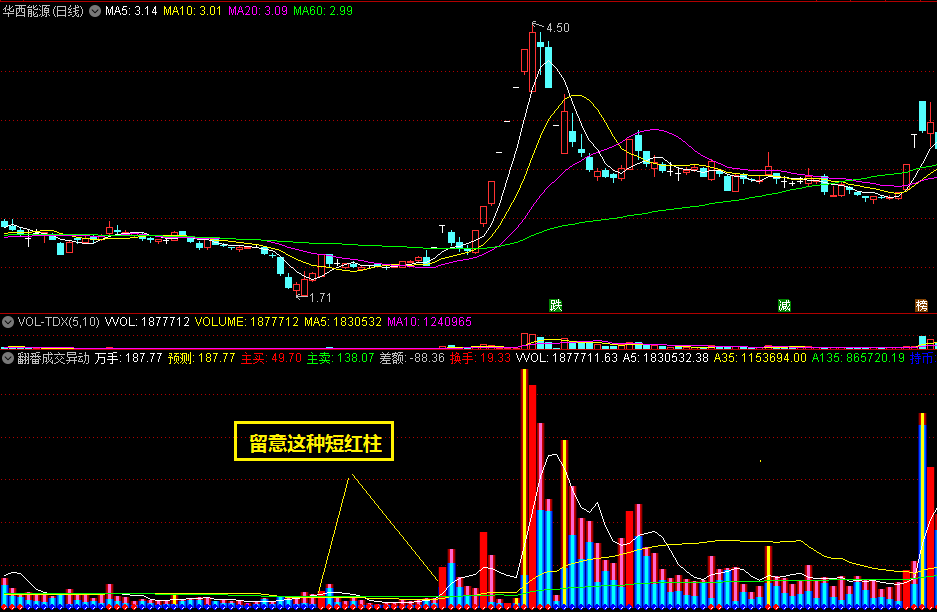Click the MA5: 3.14 label
Image resolution: width=937 pixels, height=612 pixels.
(131, 11)
